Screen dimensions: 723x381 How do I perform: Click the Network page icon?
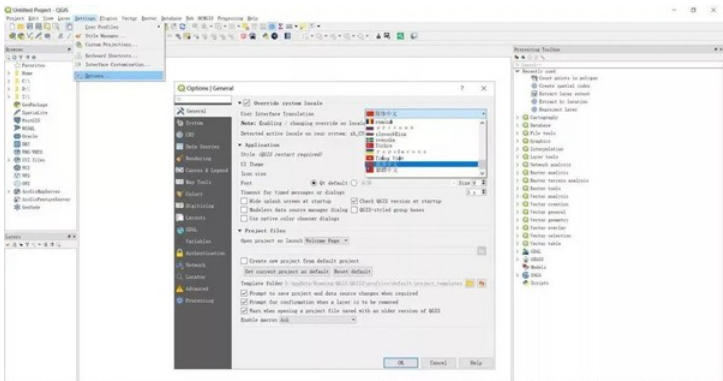180,265
